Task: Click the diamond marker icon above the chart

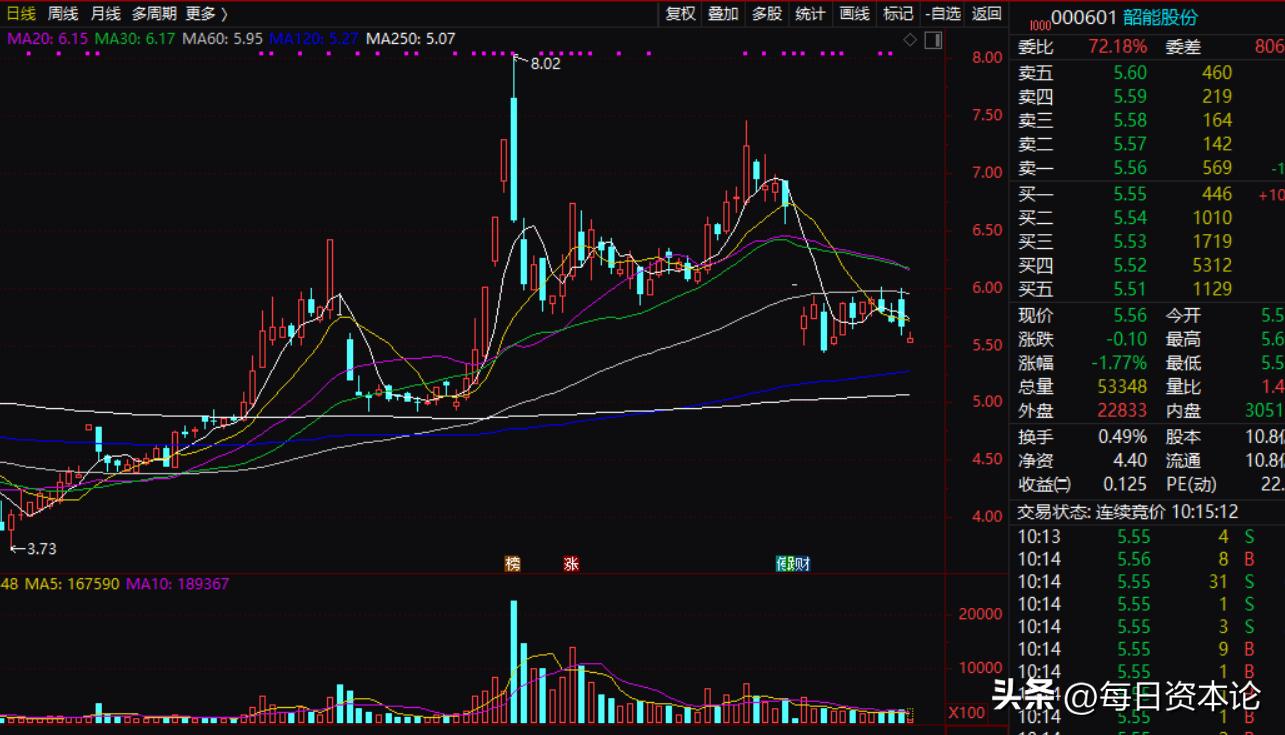Action: coord(909,40)
